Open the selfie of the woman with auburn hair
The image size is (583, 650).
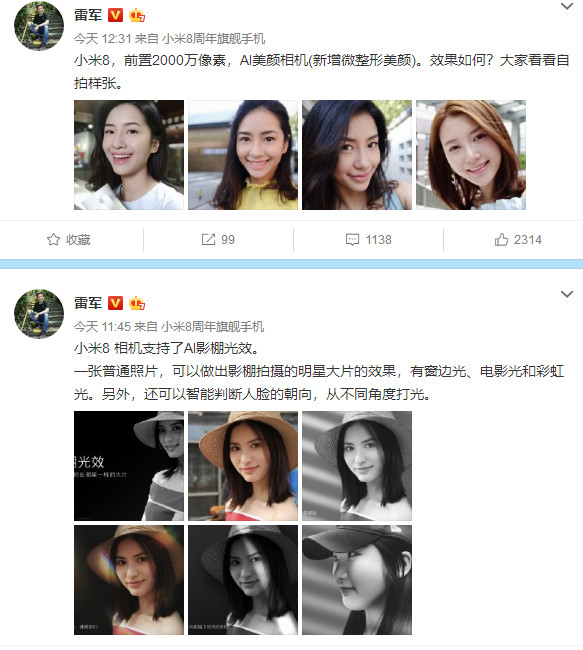471,155
